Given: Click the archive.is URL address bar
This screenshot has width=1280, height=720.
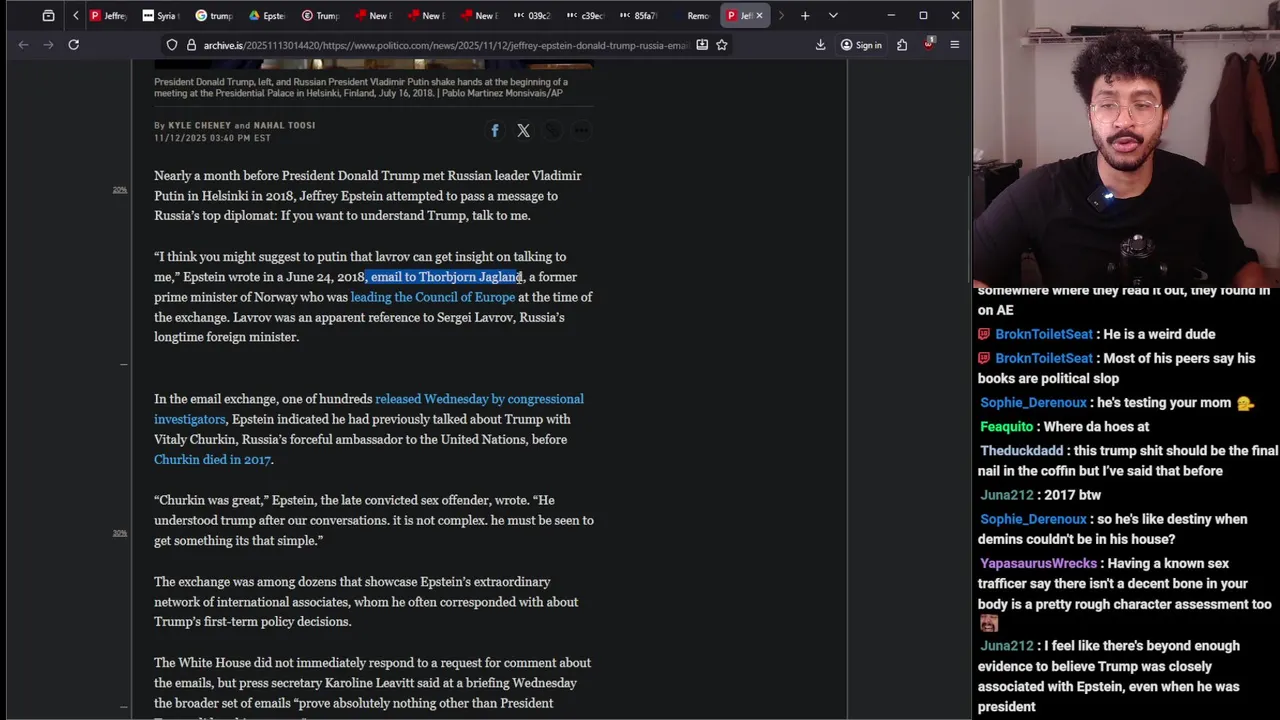Looking at the screenshot, I should click(445, 45).
